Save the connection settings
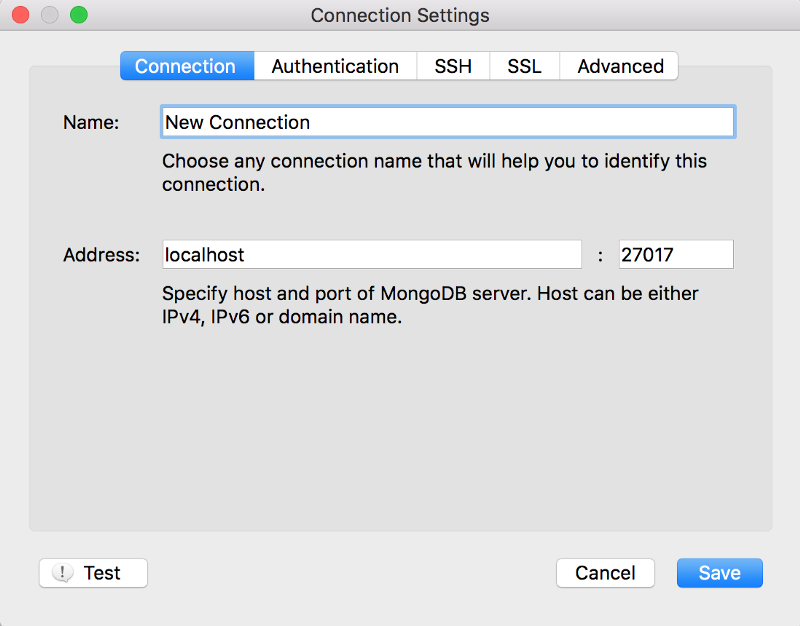 point(719,573)
